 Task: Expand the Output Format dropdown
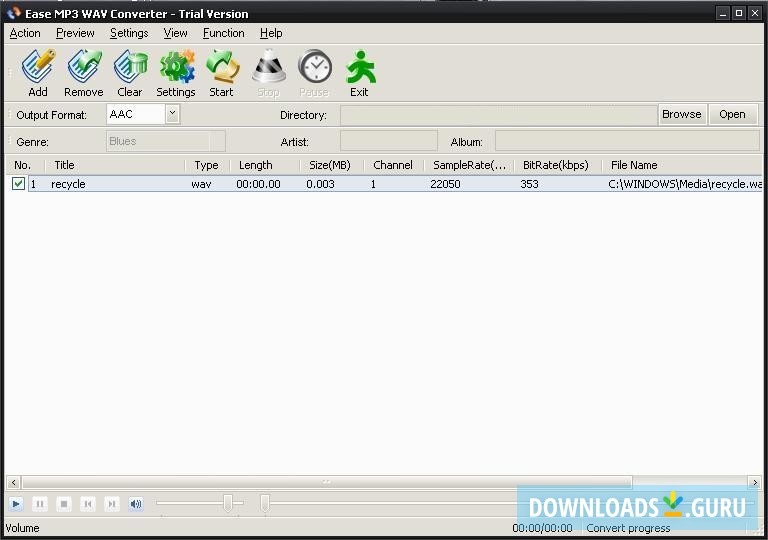point(172,114)
